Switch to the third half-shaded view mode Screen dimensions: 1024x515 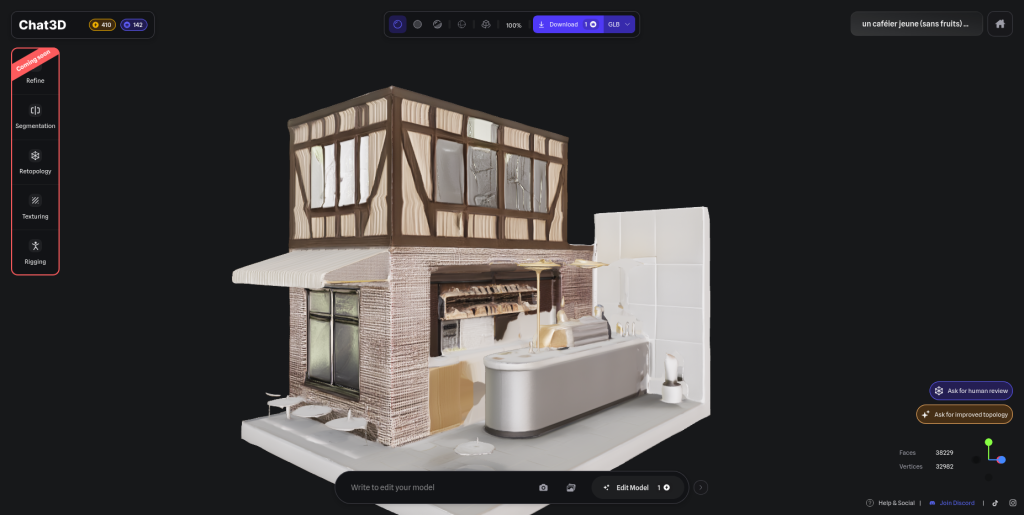[x=437, y=24]
